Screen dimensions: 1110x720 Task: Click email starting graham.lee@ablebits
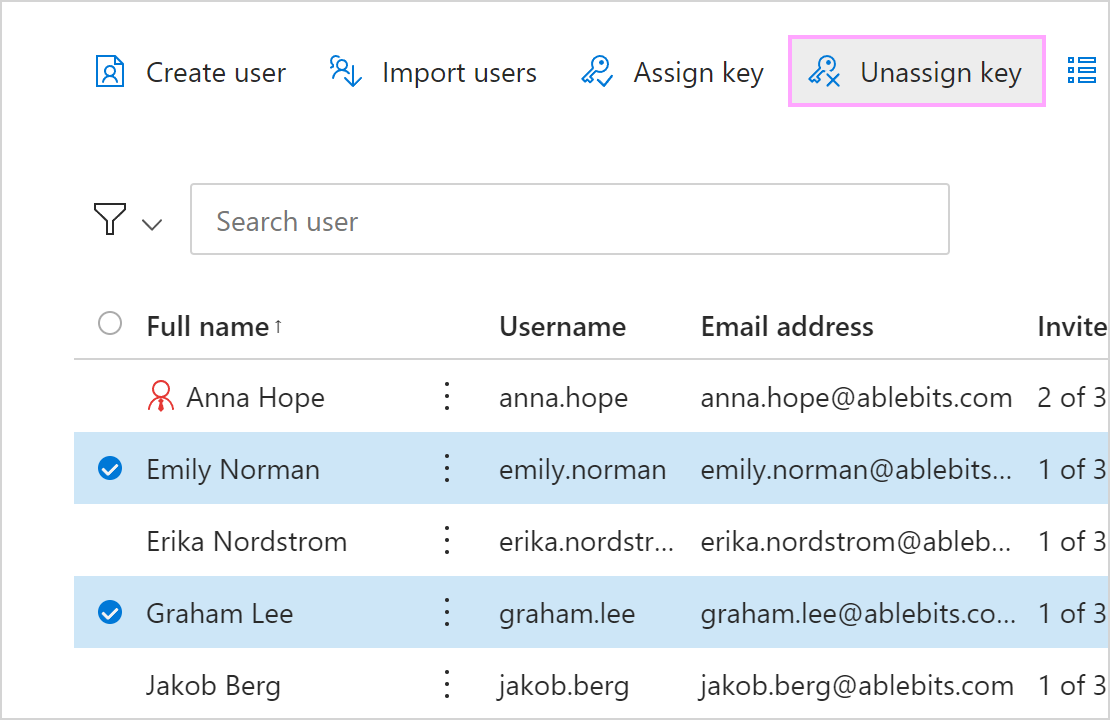click(858, 615)
